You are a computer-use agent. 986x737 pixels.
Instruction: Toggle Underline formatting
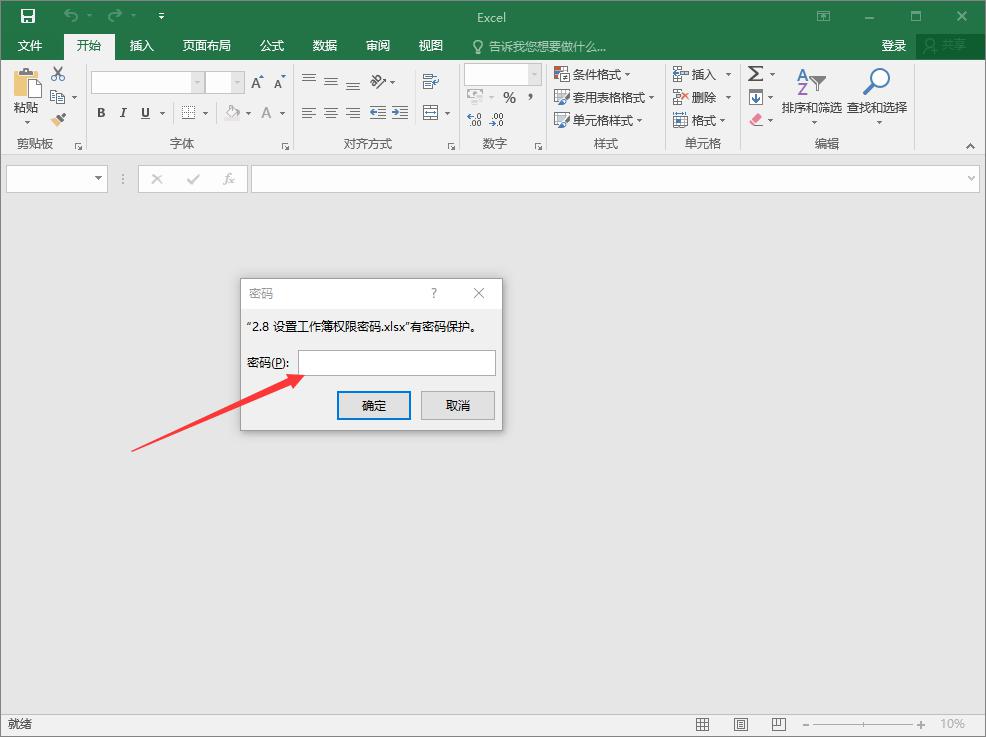pos(146,113)
